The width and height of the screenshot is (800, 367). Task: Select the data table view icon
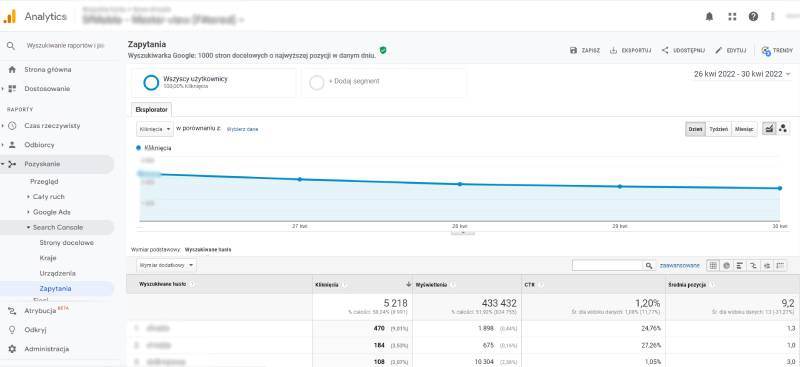pyautogui.click(x=713, y=265)
